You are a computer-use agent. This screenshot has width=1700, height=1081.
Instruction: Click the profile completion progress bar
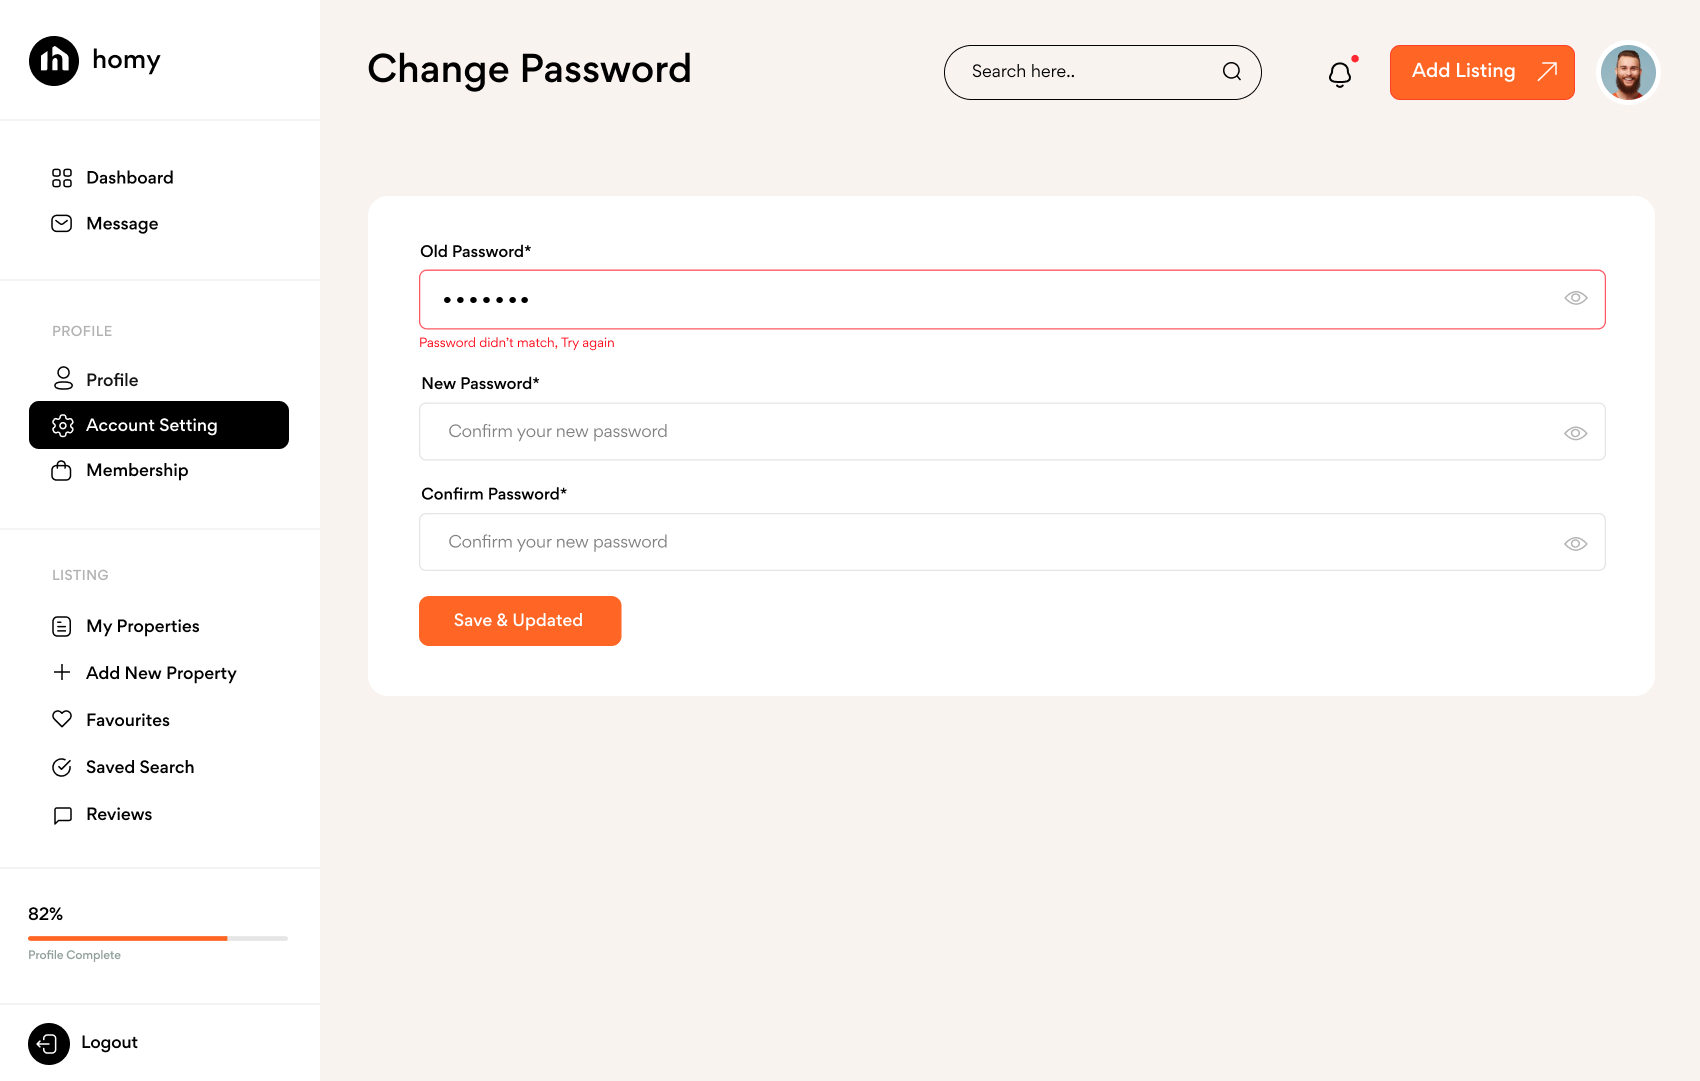(x=158, y=938)
